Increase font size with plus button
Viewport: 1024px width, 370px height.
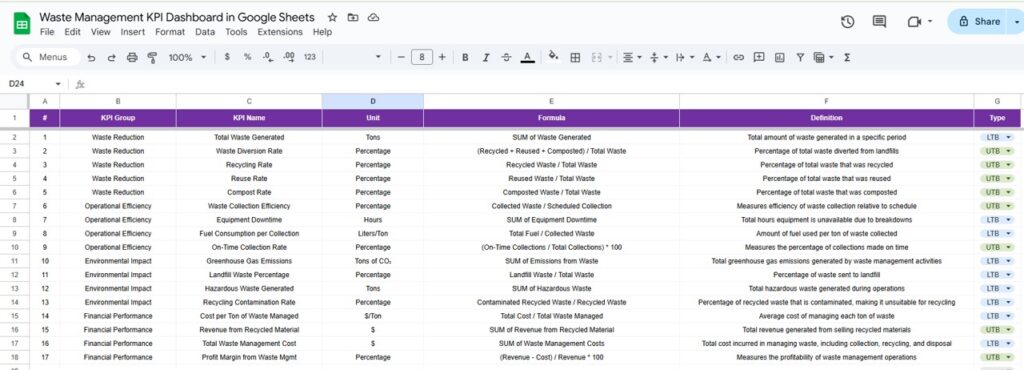coord(442,57)
